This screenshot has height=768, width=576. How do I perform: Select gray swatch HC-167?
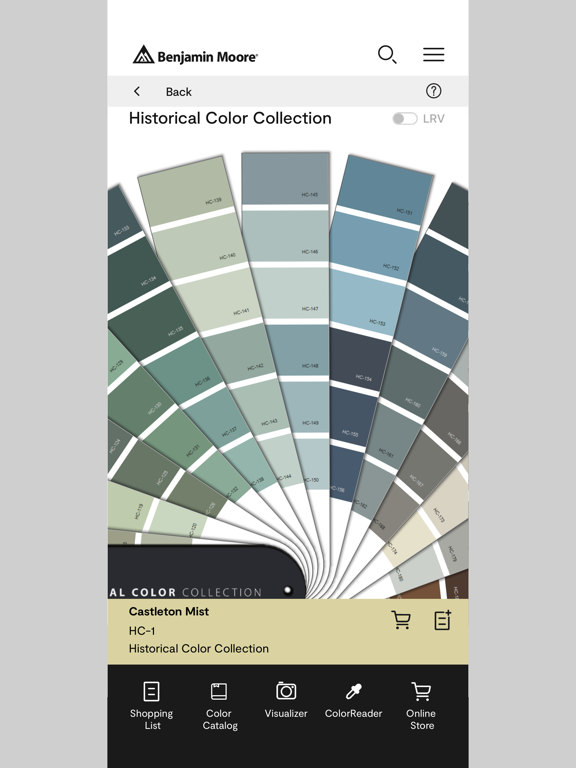click(x=426, y=465)
